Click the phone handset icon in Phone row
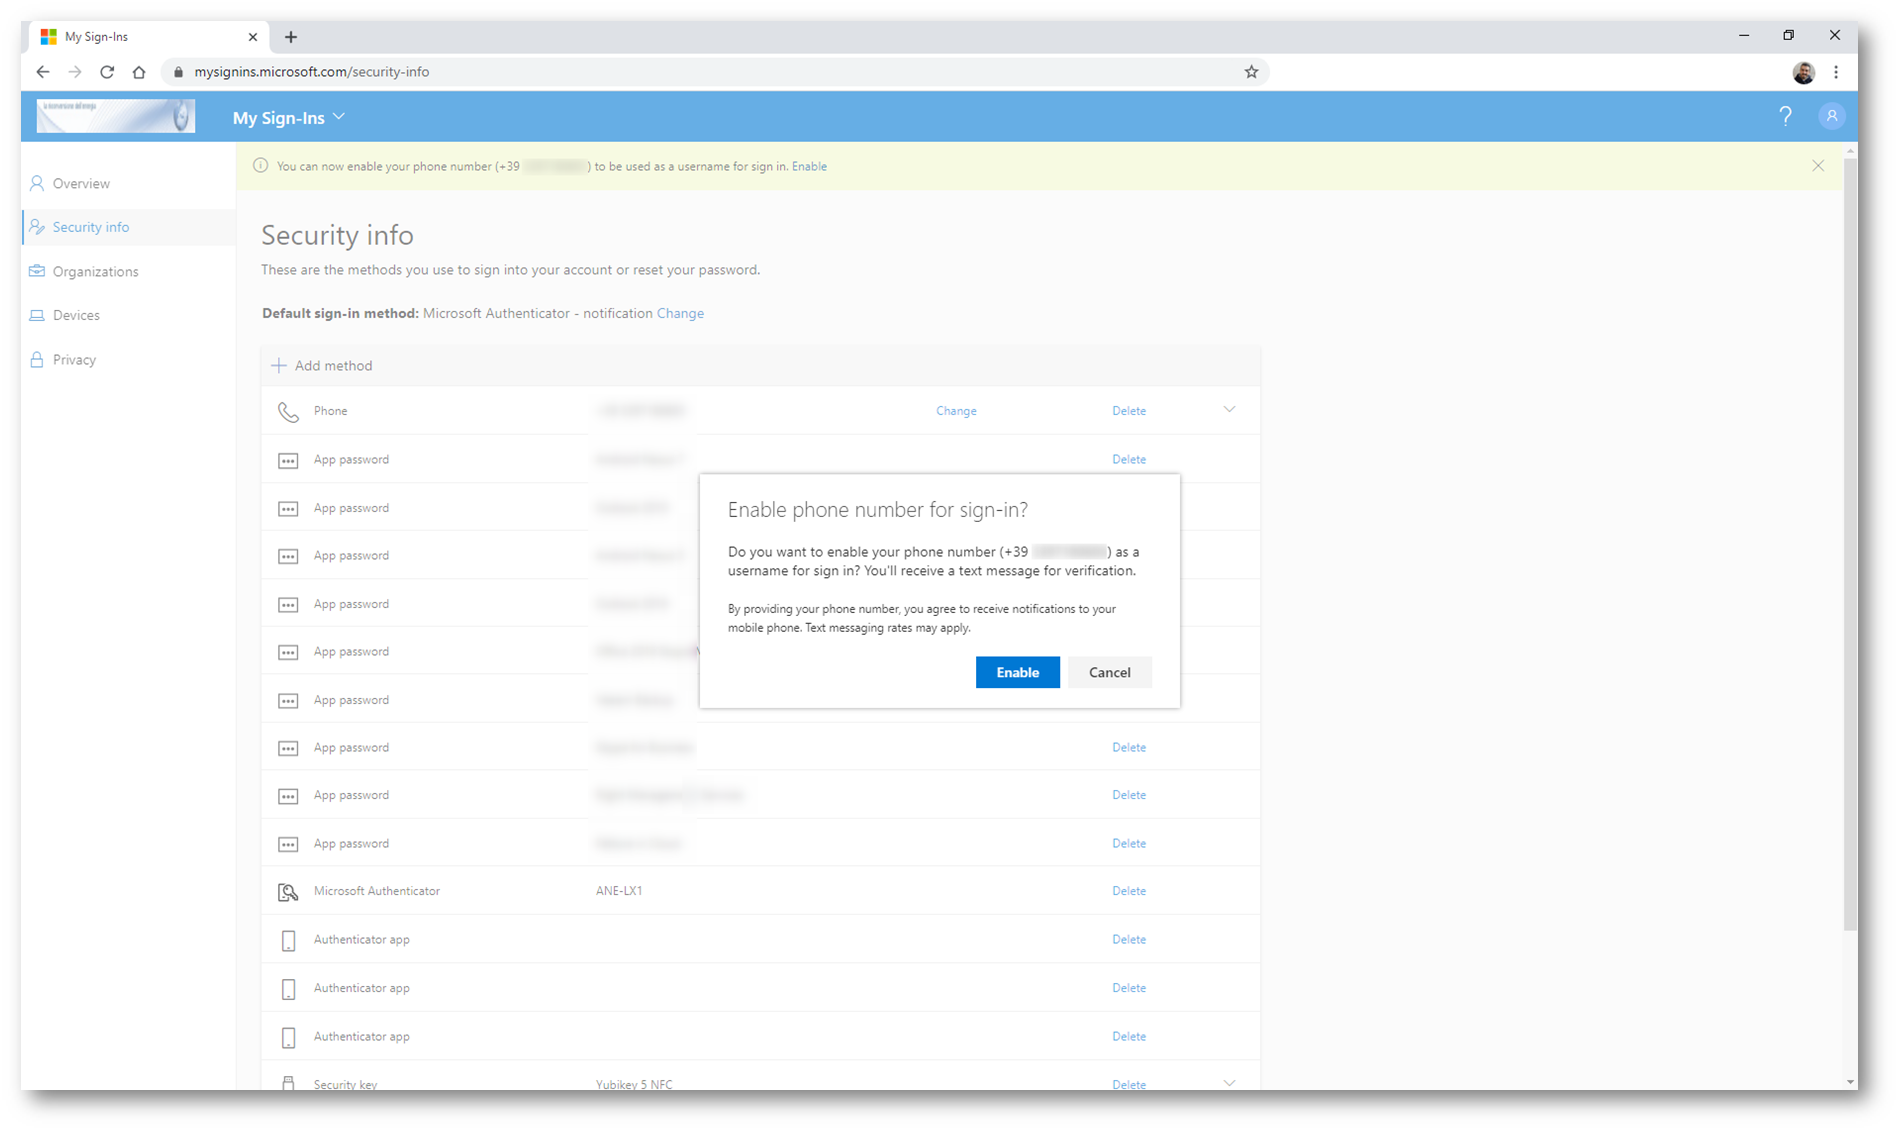This screenshot has width=1900, height=1132. pos(288,411)
